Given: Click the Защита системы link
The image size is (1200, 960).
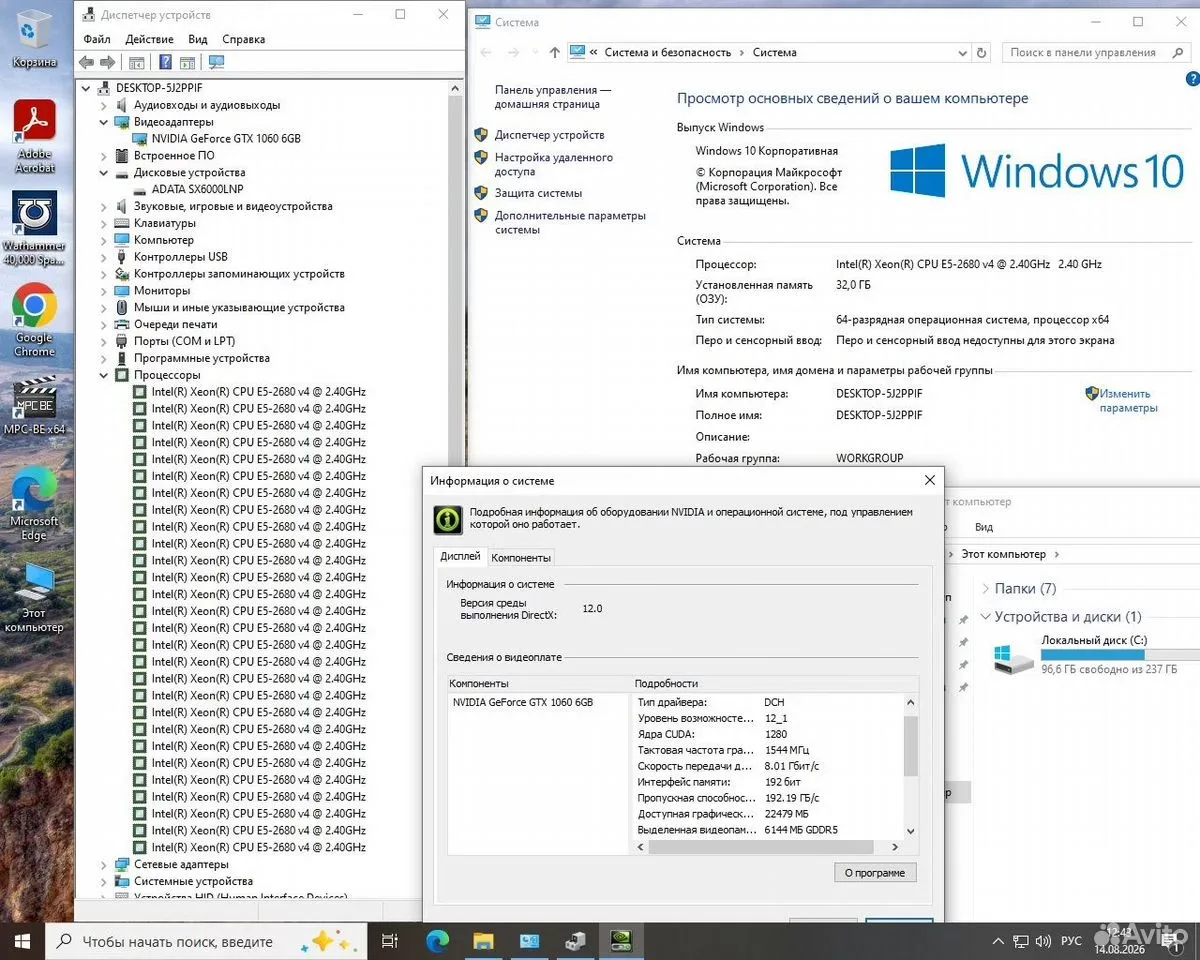Looking at the screenshot, I should (538, 193).
